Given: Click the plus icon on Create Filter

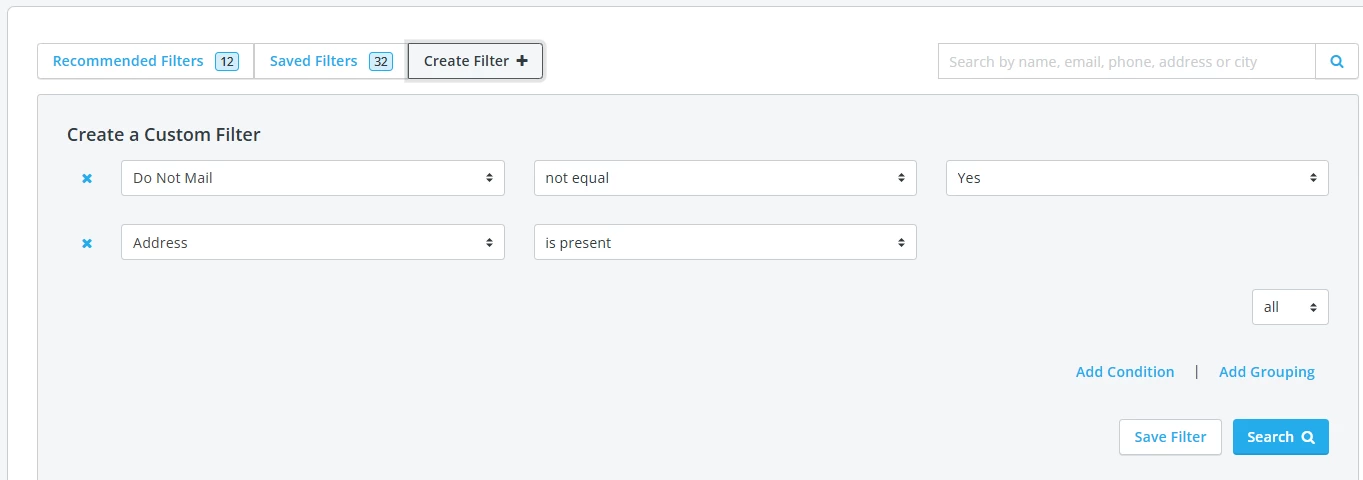Looking at the screenshot, I should 522,61.
